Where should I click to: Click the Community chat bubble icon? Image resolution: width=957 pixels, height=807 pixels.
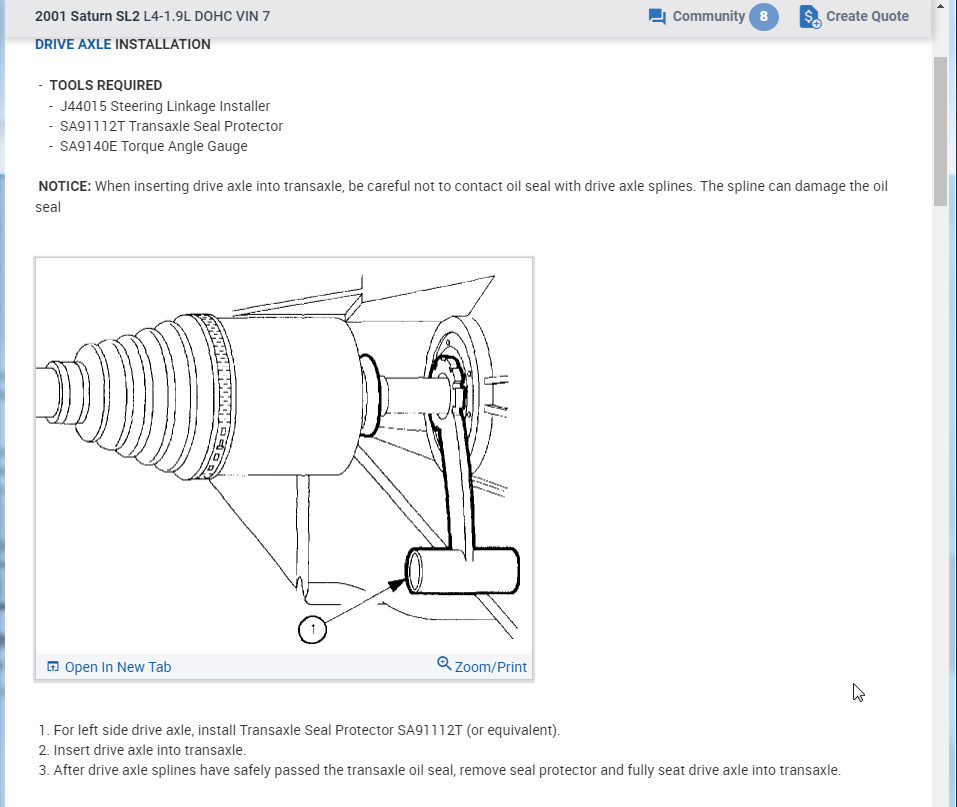point(657,17)
